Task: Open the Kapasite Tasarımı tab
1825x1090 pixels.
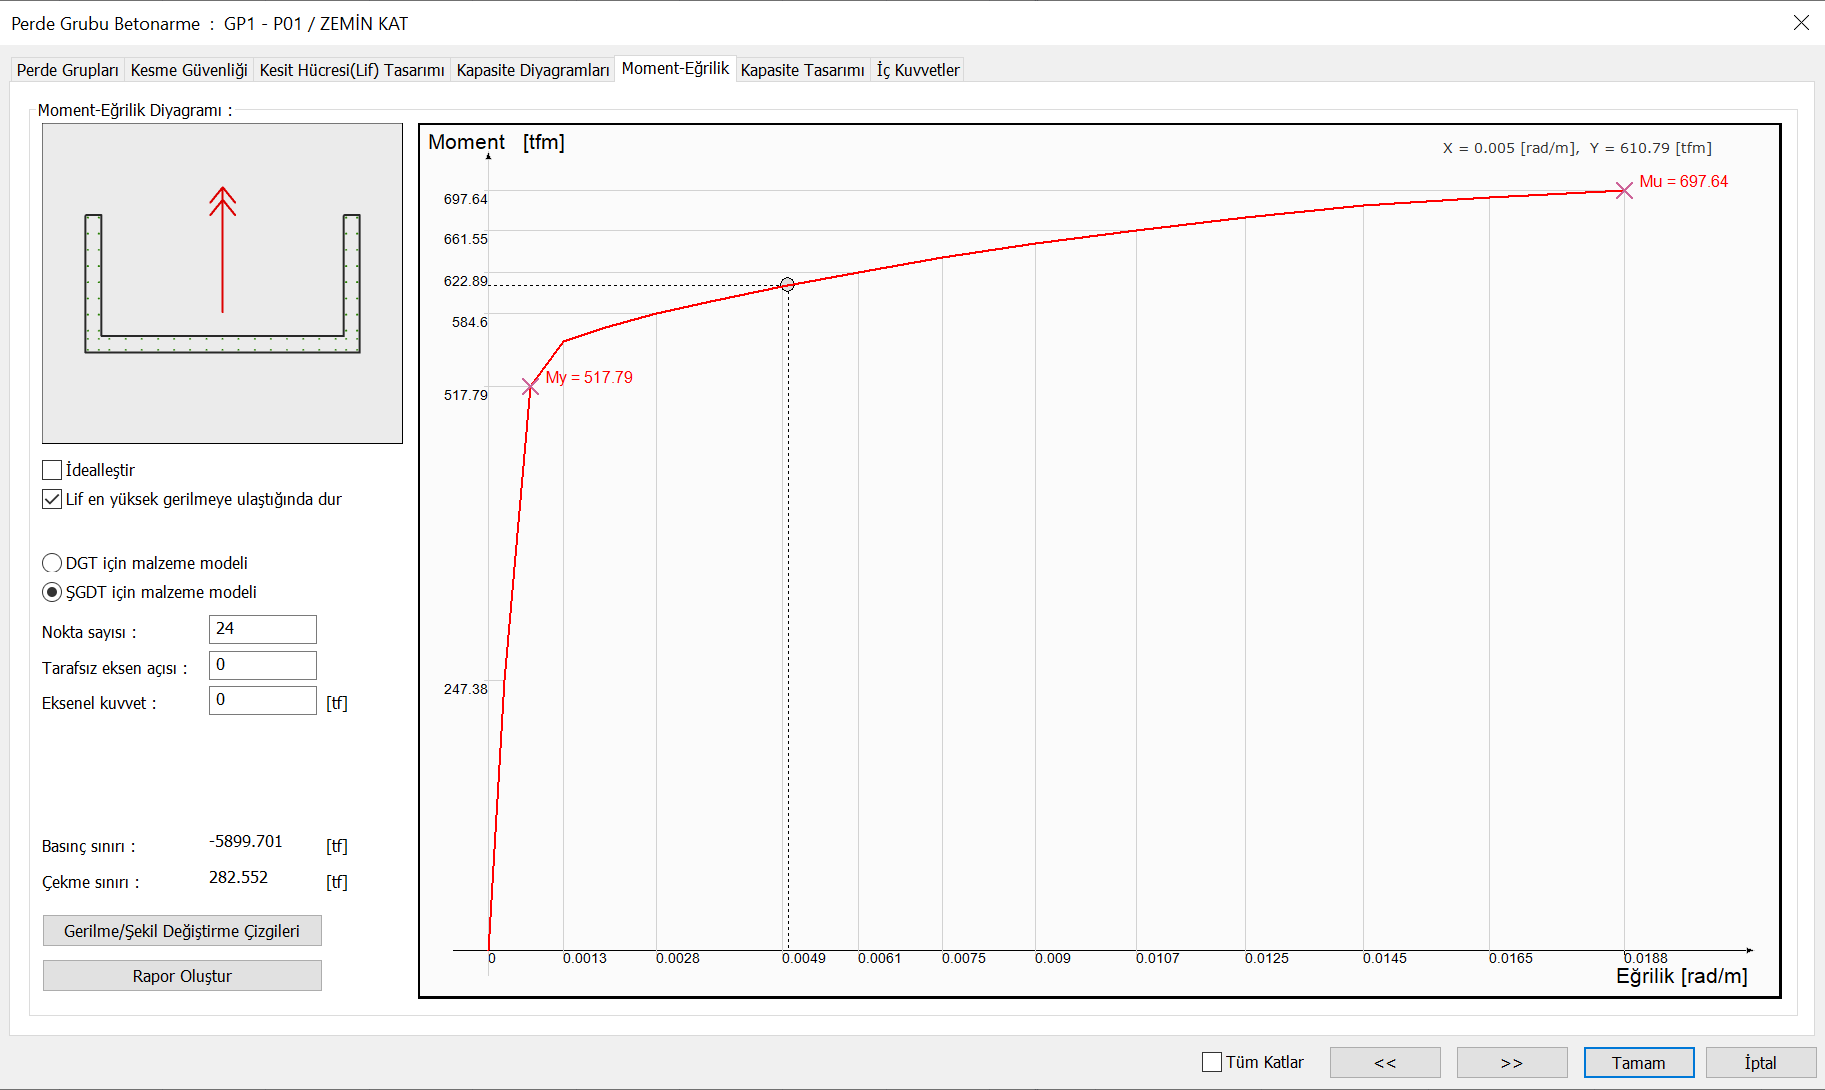Action: tap(803, 70)
